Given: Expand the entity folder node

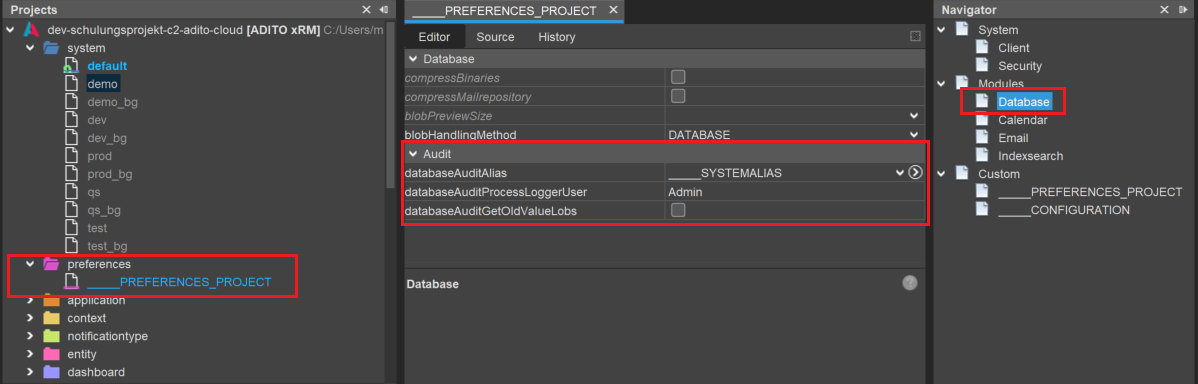Looking at the screenshot, I should [30, 355].
